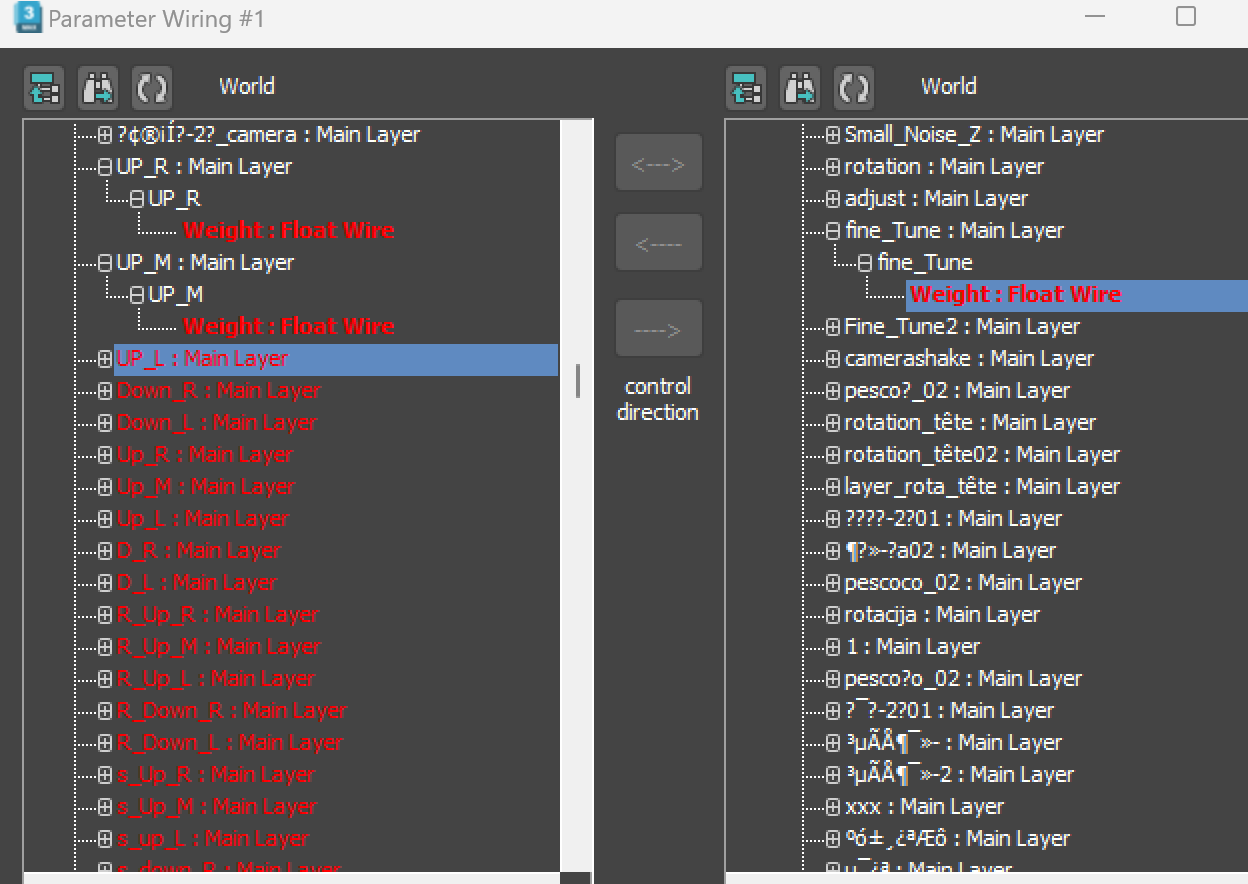Click the two-way wire connection button
The height and width of the screenshot is (884, 1248).
point(658,162)
